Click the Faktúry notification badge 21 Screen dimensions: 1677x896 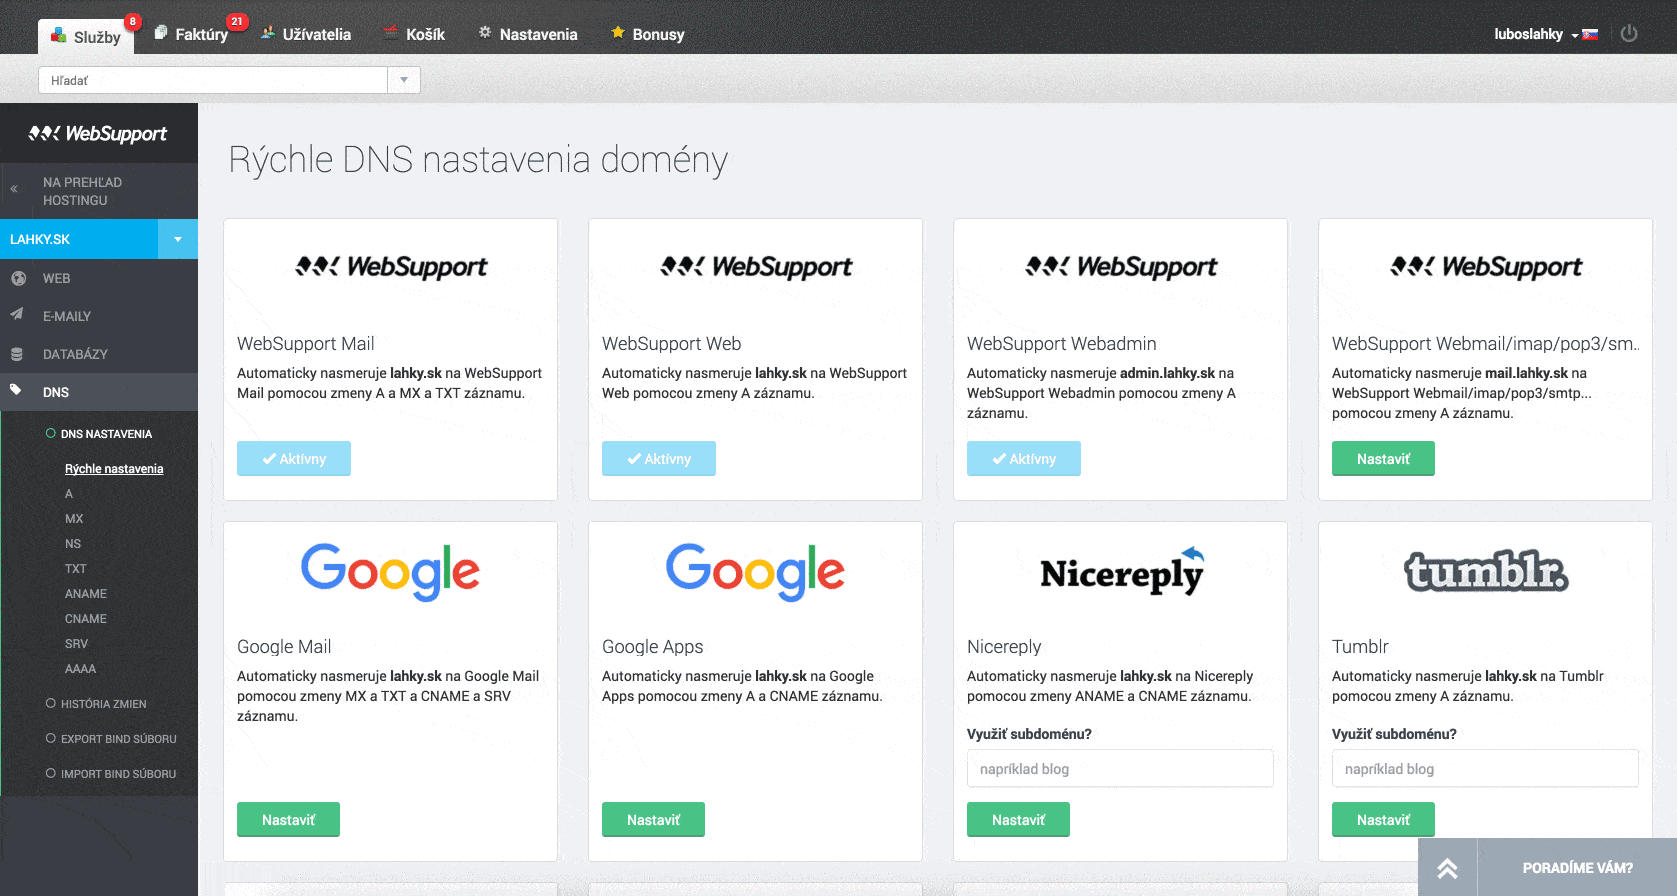(x=237, y=21)
